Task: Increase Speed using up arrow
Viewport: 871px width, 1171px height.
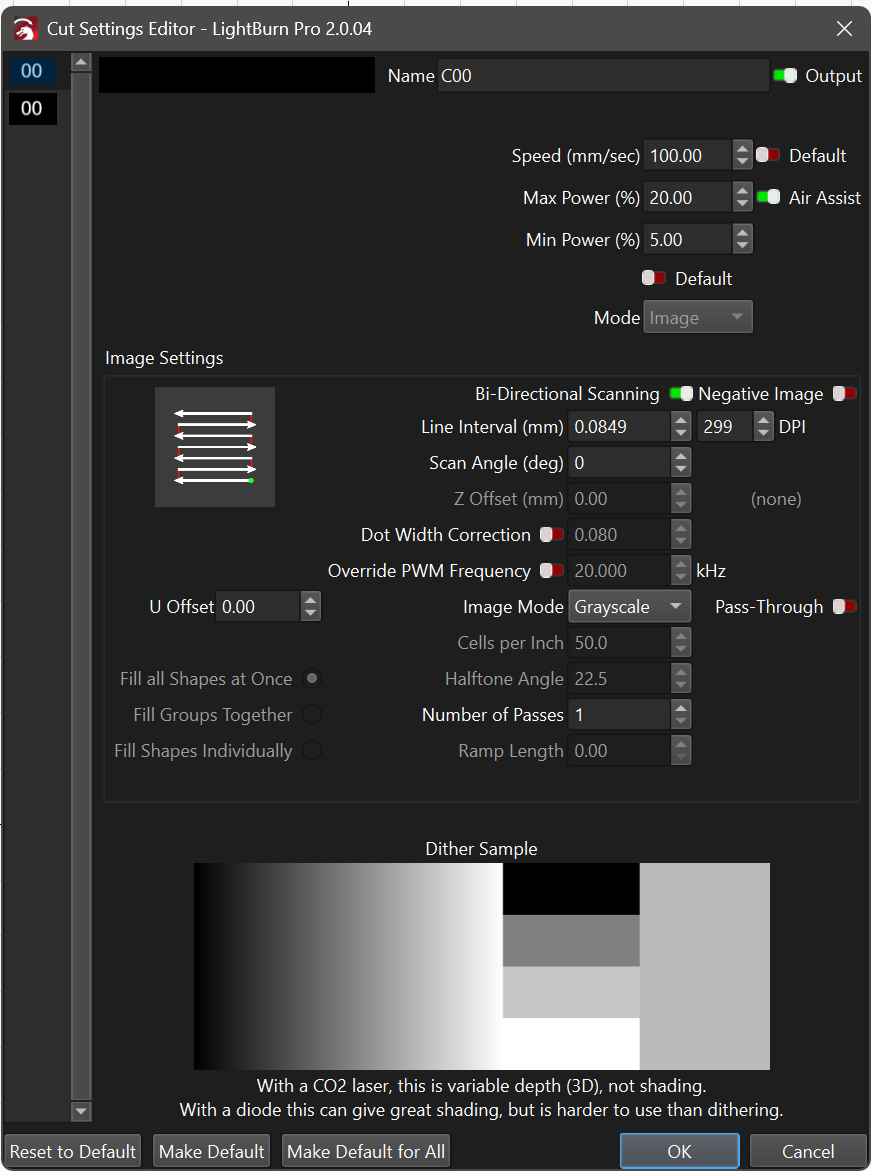Action: tap(742, 149)
